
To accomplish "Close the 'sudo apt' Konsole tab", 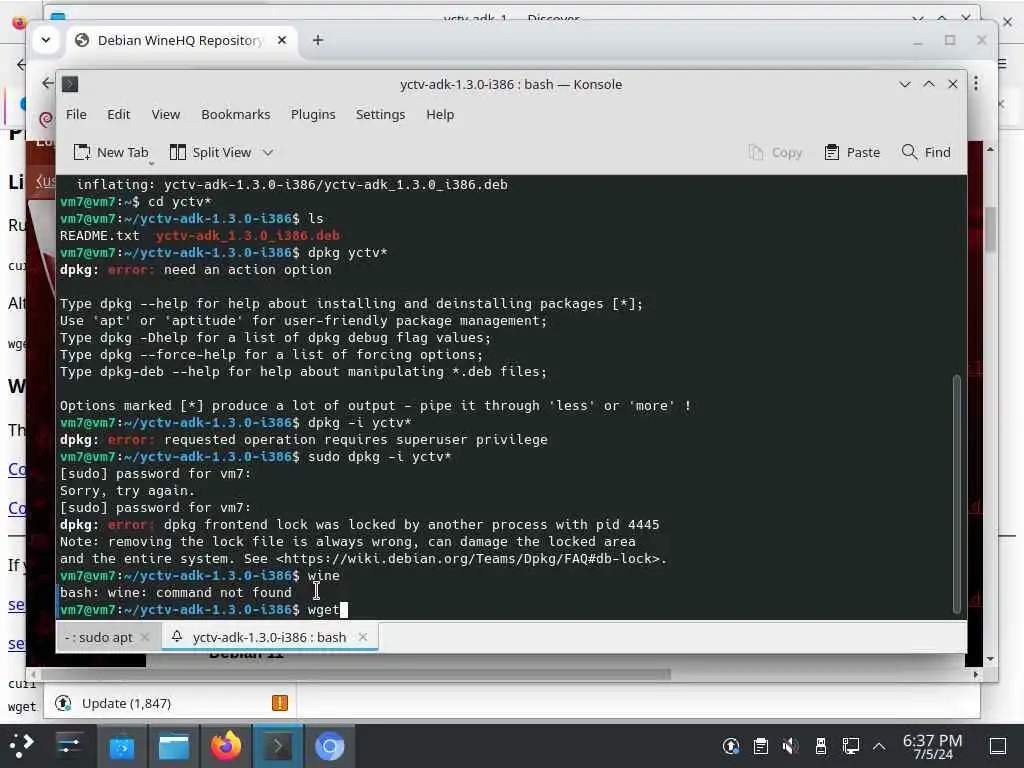I will point(145,637).
